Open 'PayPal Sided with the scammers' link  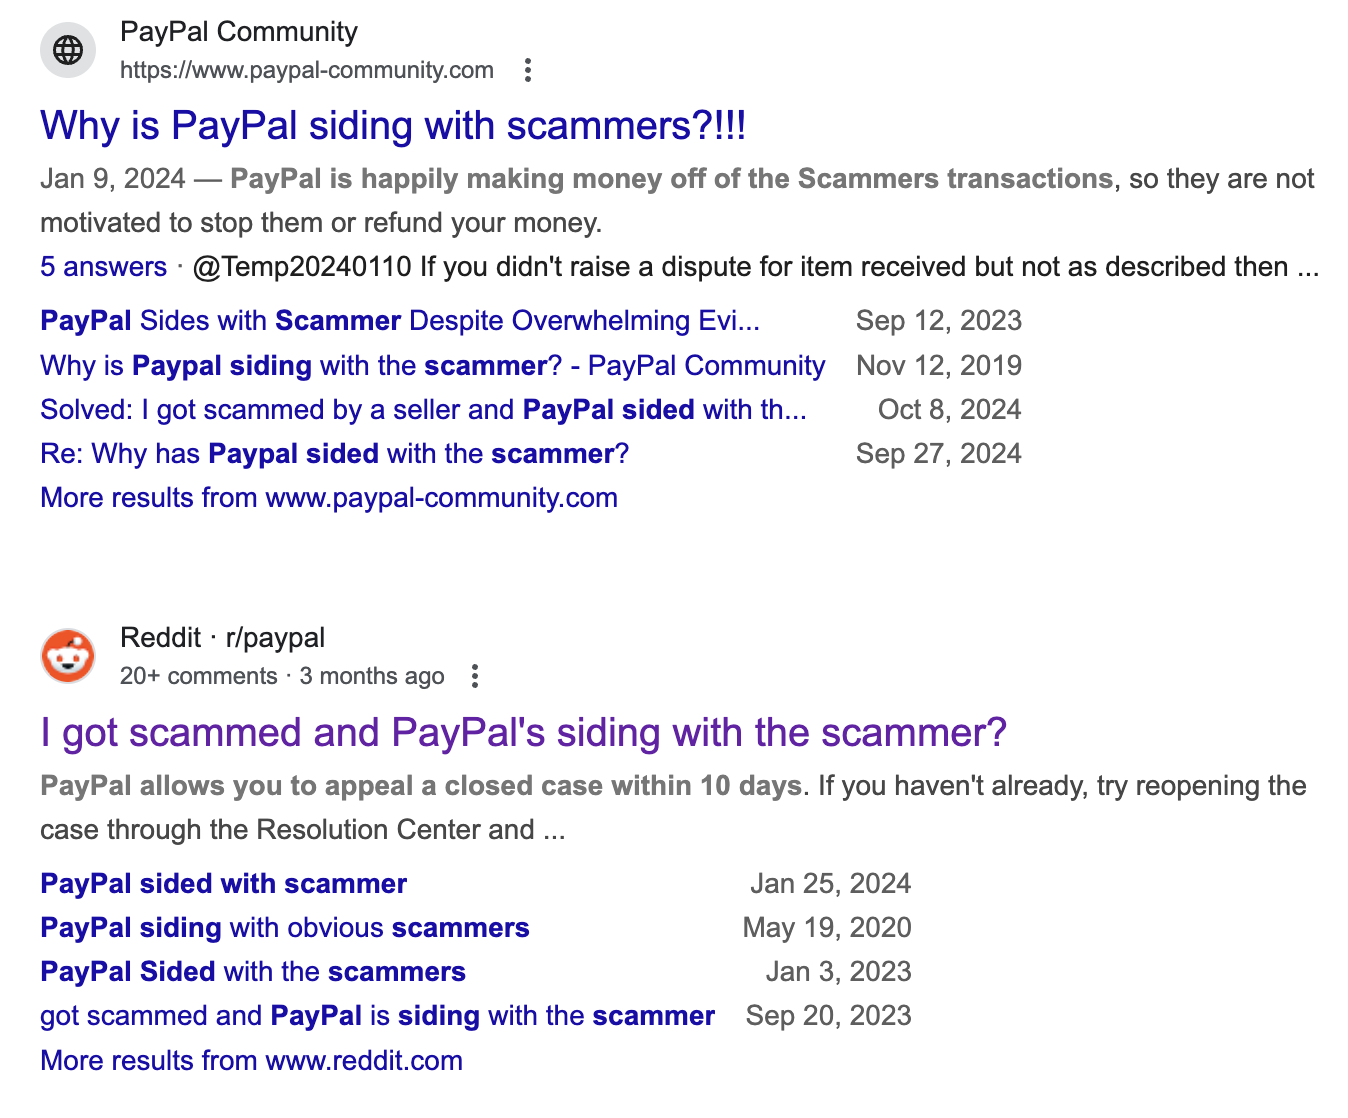[253, 972]
